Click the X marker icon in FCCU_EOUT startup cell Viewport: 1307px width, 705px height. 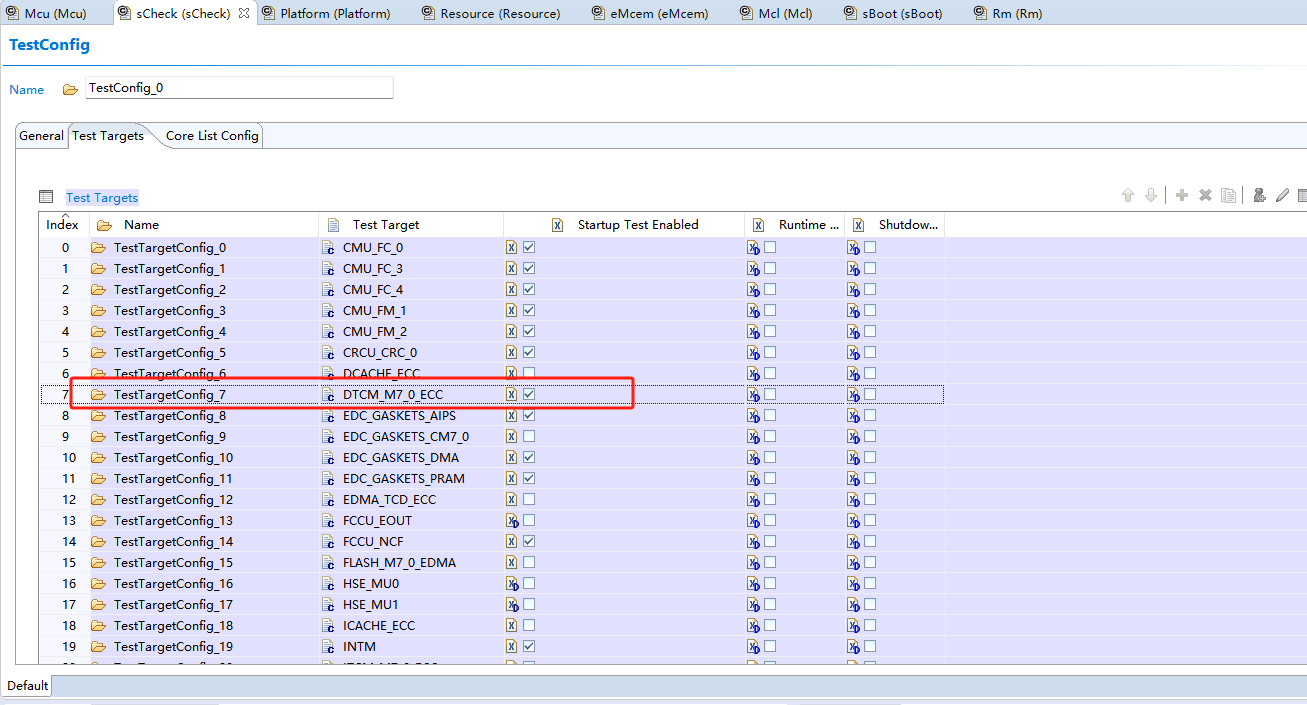point(512,521)
